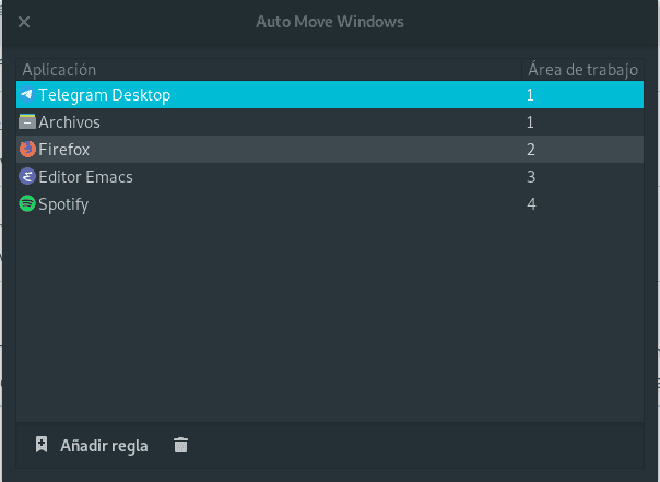Viewport: 660px width, 482px height.
Task: Select the Archivos rule row
Action: (x=330, y=122)
